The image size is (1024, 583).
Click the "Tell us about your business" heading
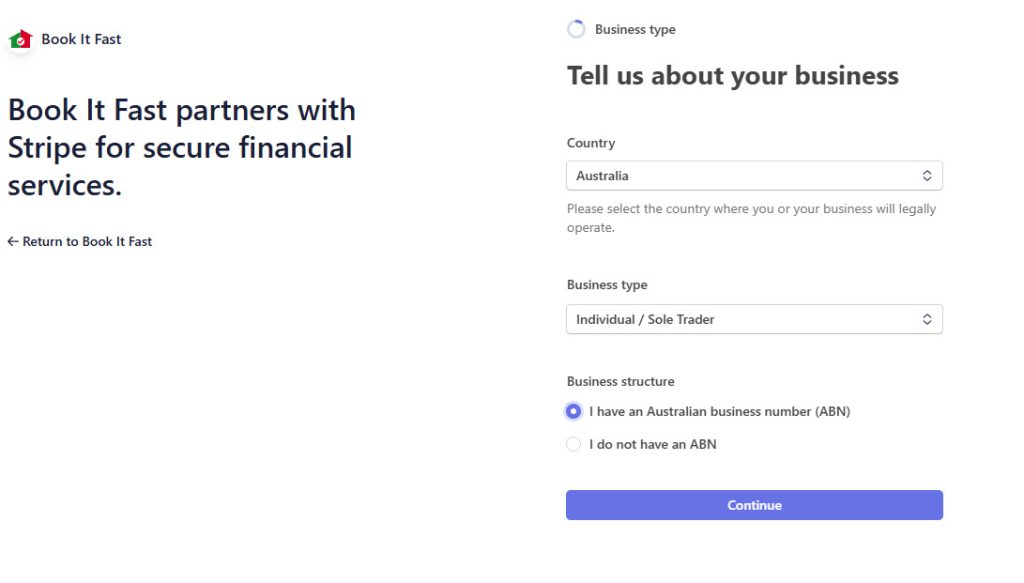click(733, 76)
